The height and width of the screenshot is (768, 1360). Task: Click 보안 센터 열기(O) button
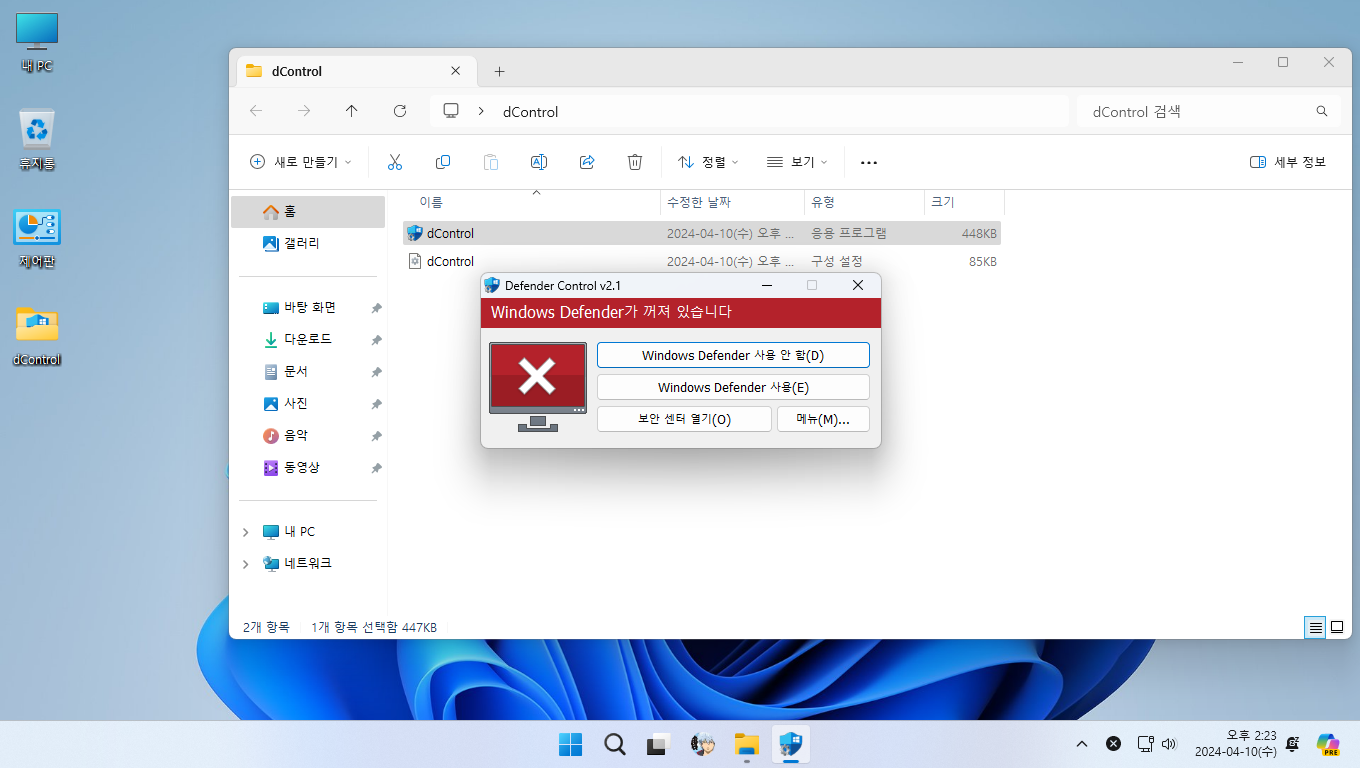(684, 419)
